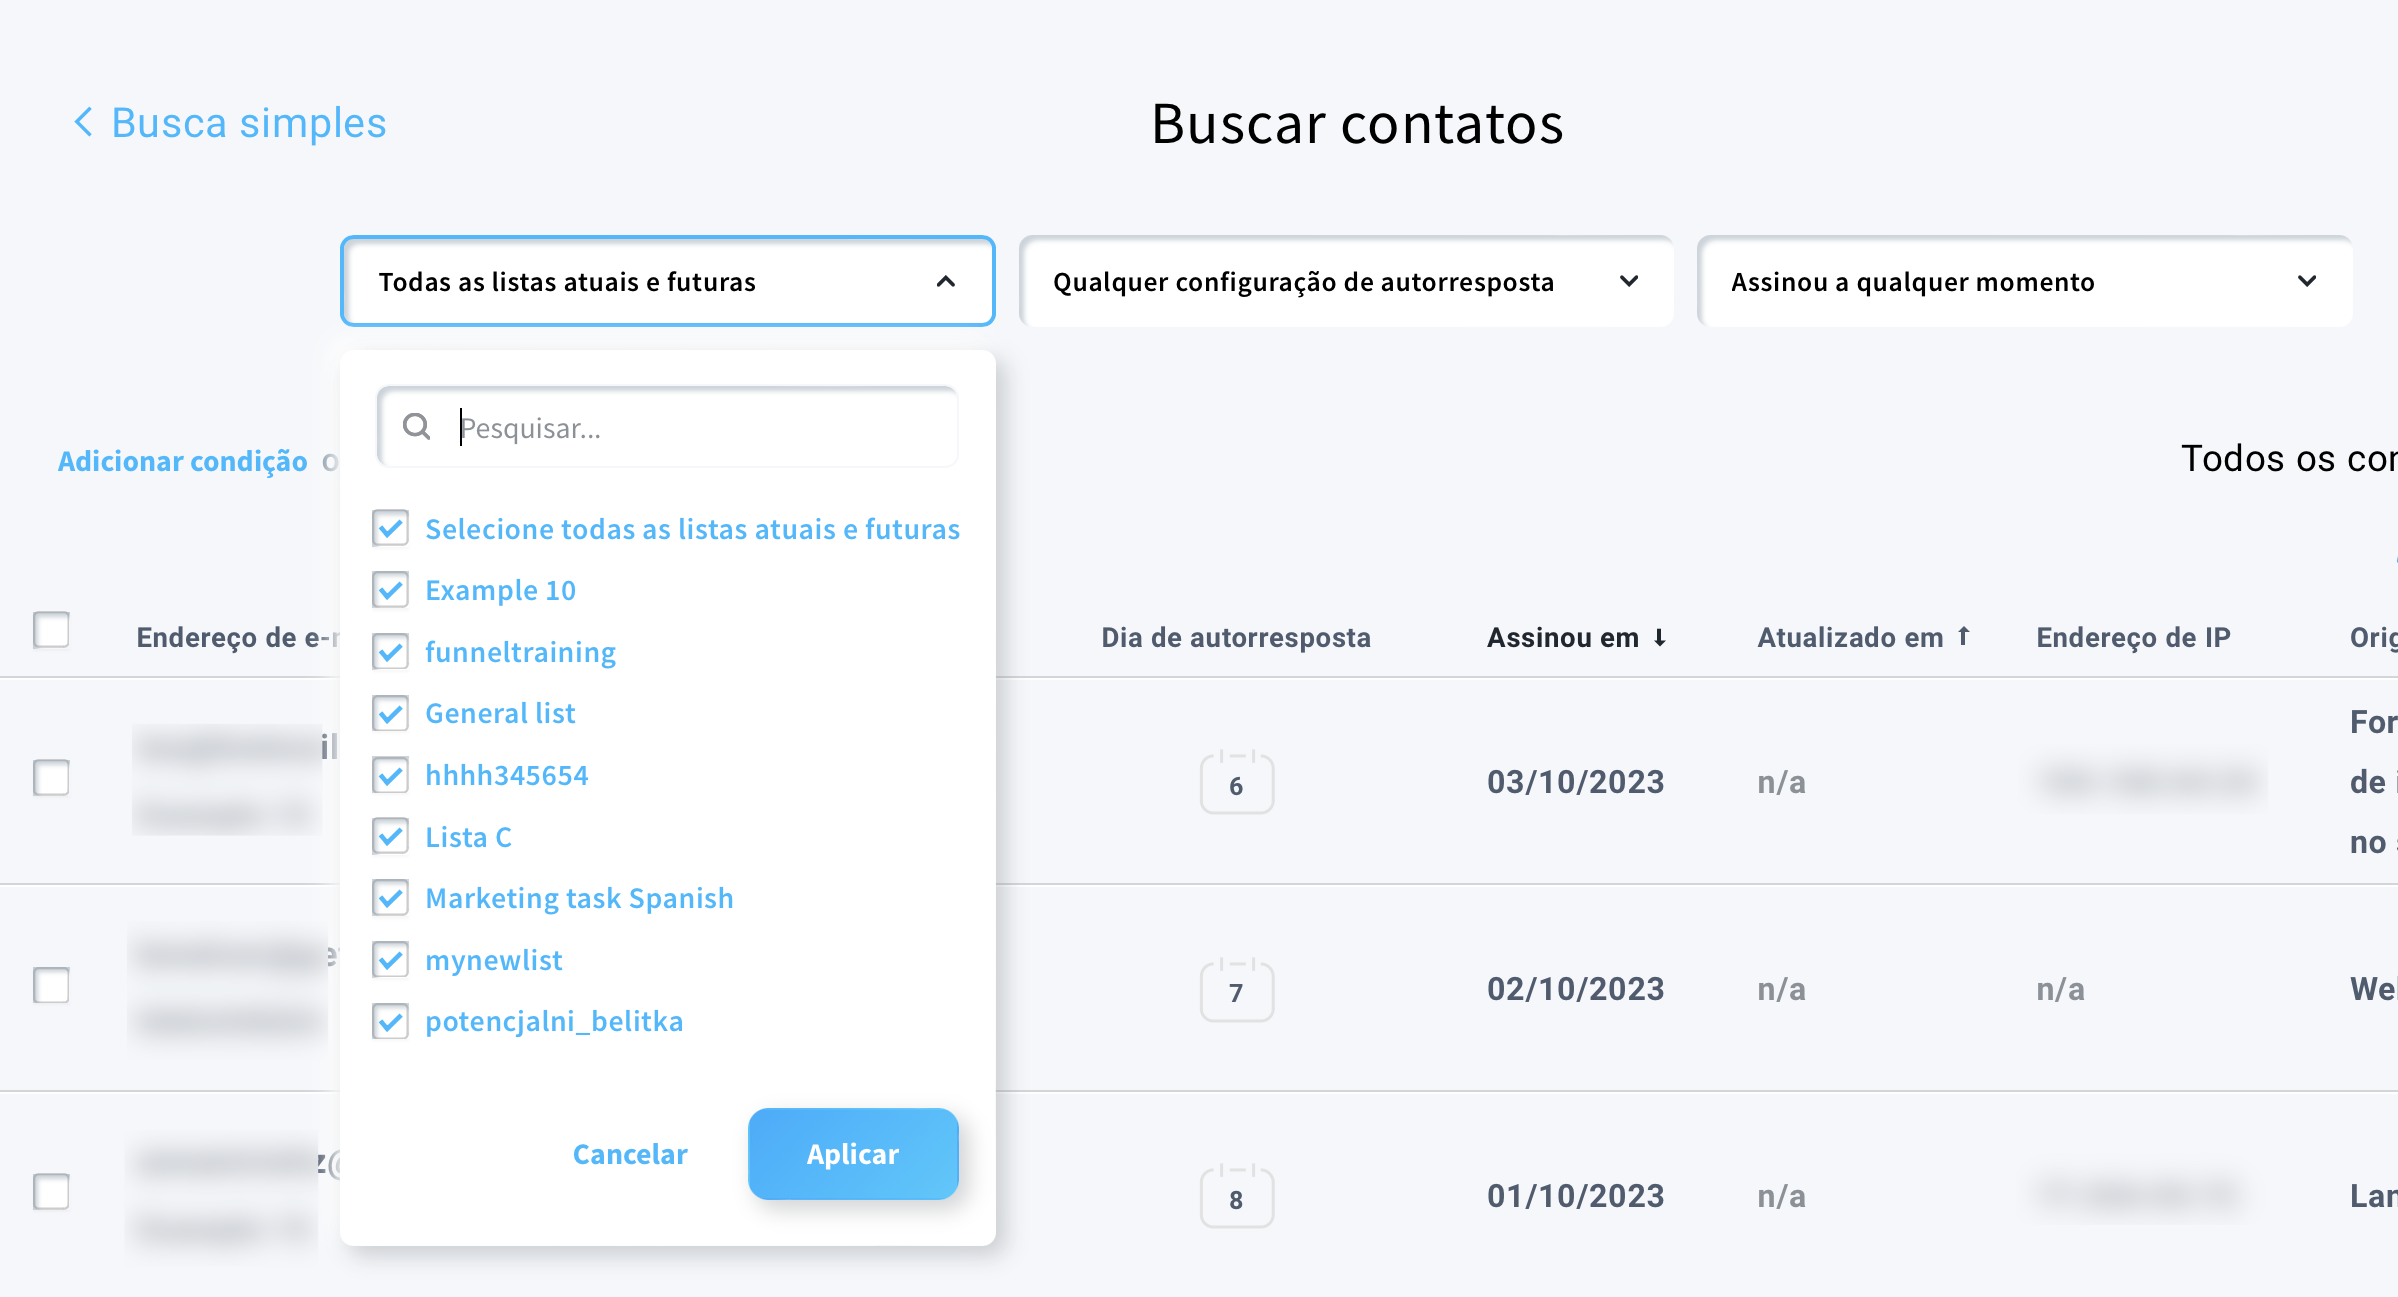This screenshot has height=1297, width=2398.
Task: Sort by Assinou em descending arrow
Action: pos(1660,637)
